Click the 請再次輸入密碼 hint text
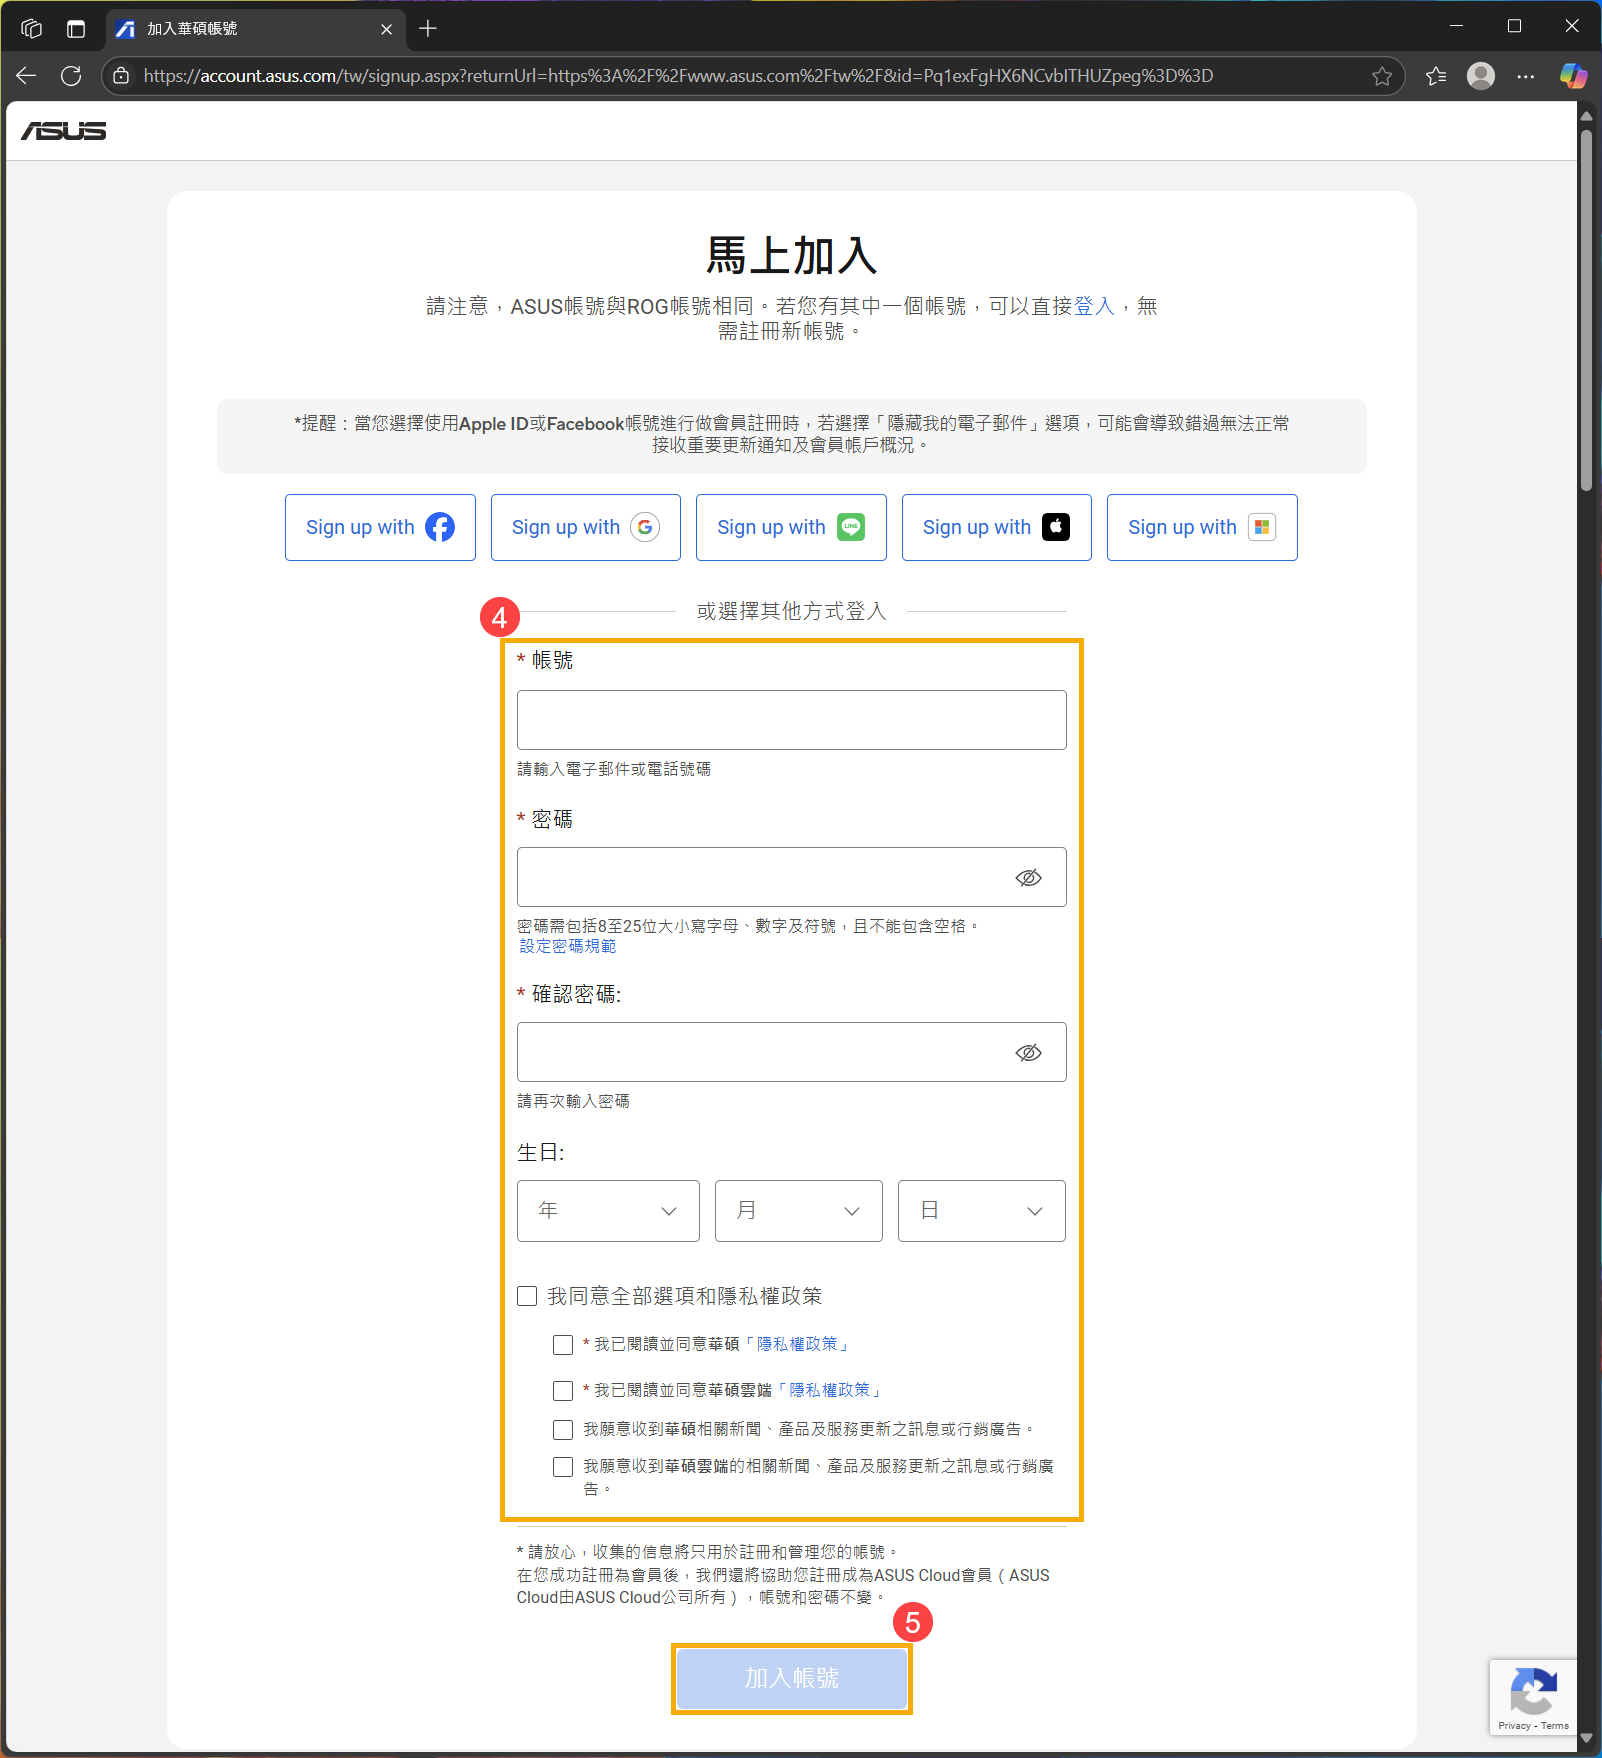Viewport: 1602px width, 1758px height. tap(573, 1101)
